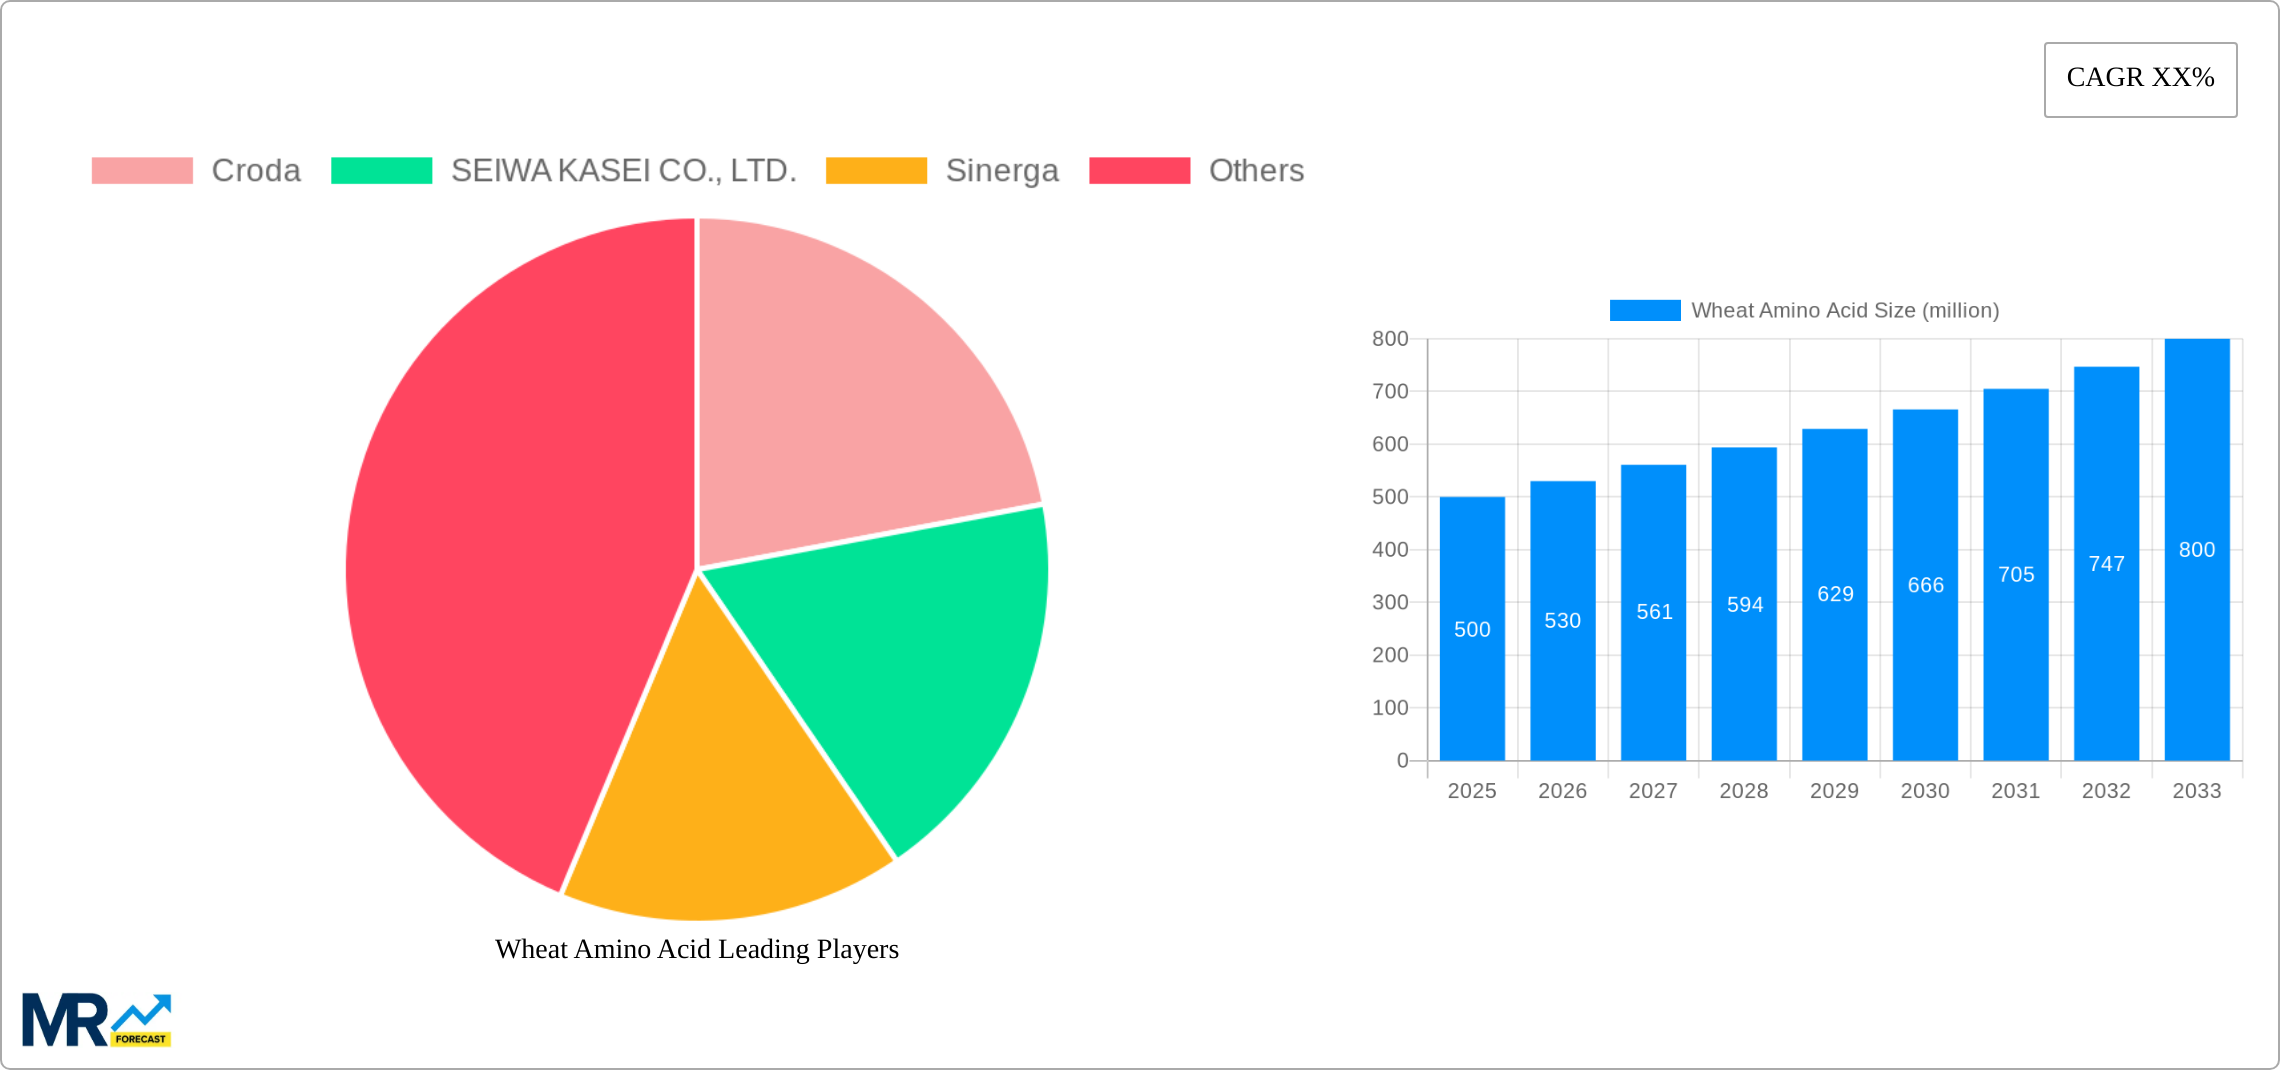Click the CAGR XX% box
This screenshot has width=2280, height=1070.
(2140, 79)
